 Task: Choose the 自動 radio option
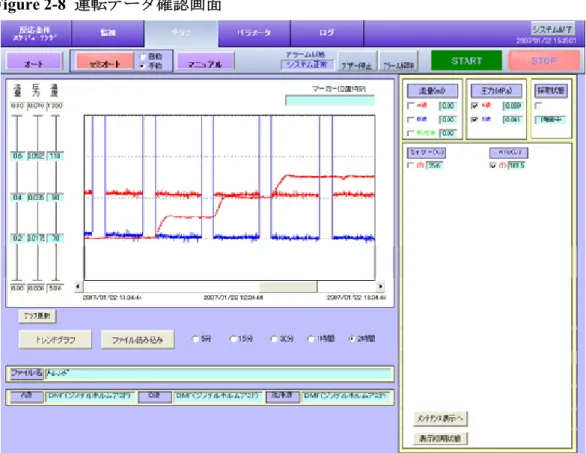[143, 57]
